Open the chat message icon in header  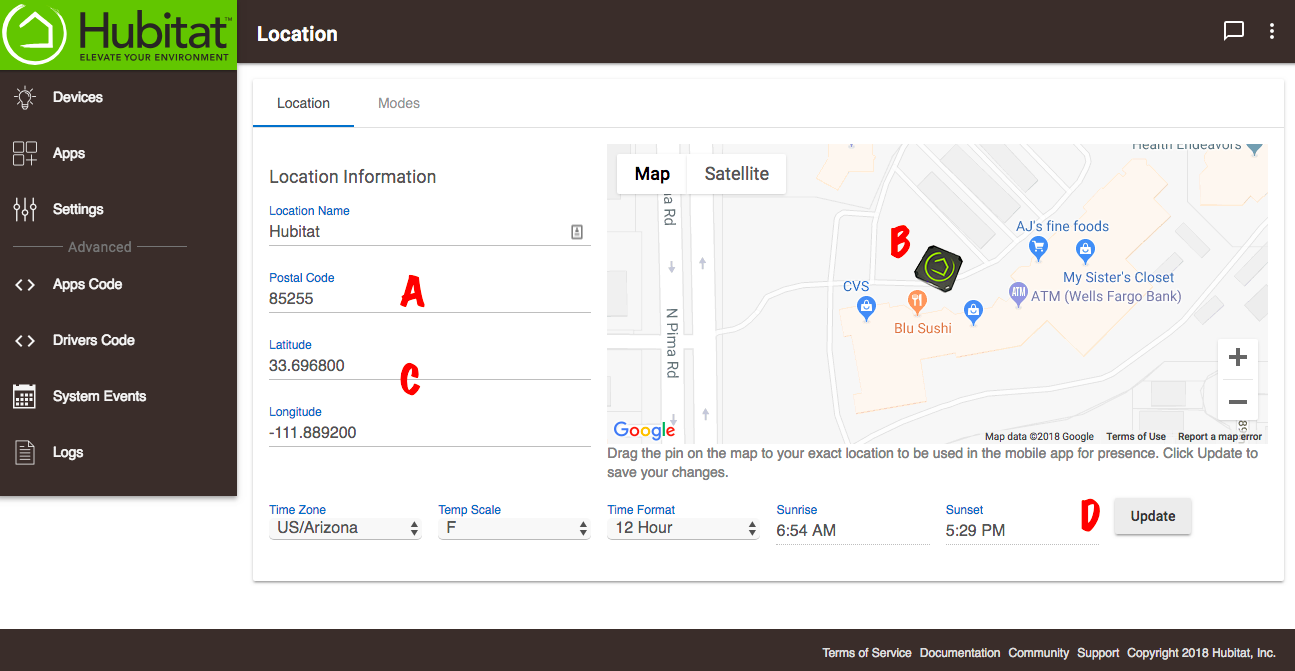1234,32
